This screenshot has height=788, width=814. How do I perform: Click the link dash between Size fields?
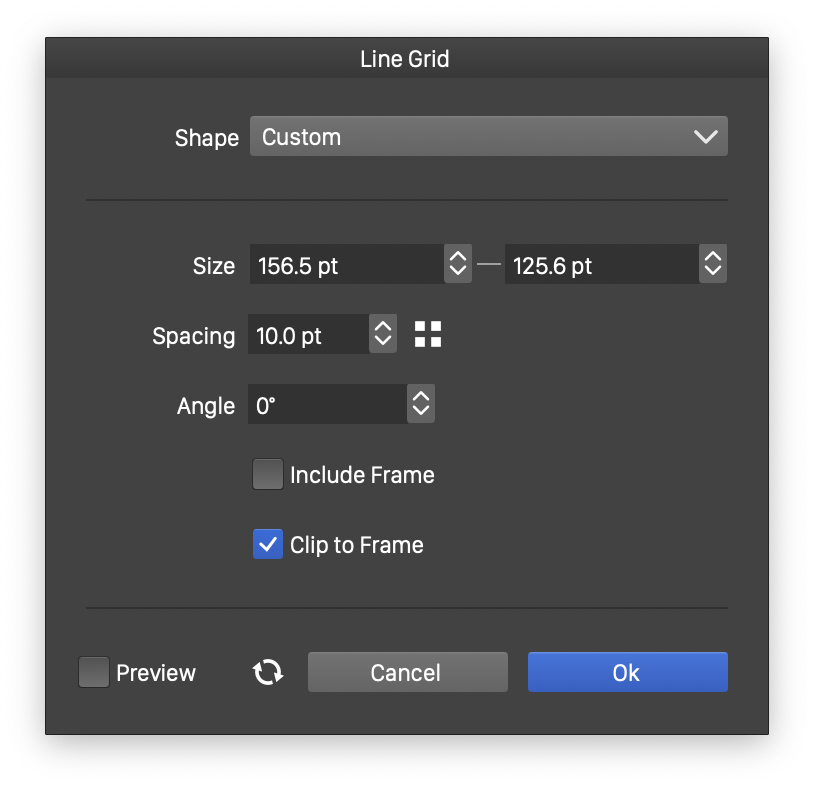coord(488,265)
